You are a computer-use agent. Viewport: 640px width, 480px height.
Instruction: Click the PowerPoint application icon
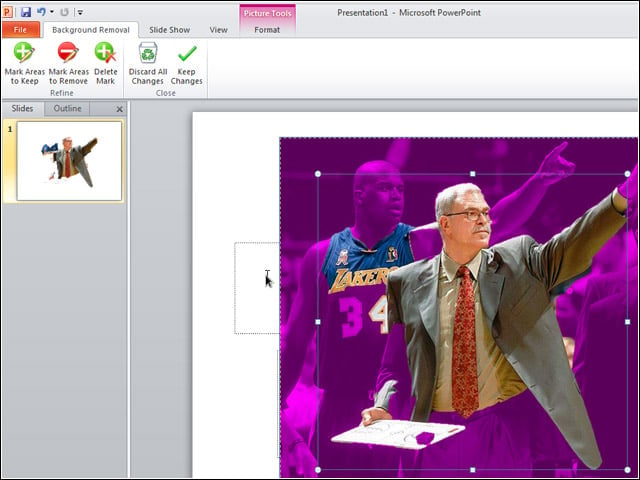7,12
